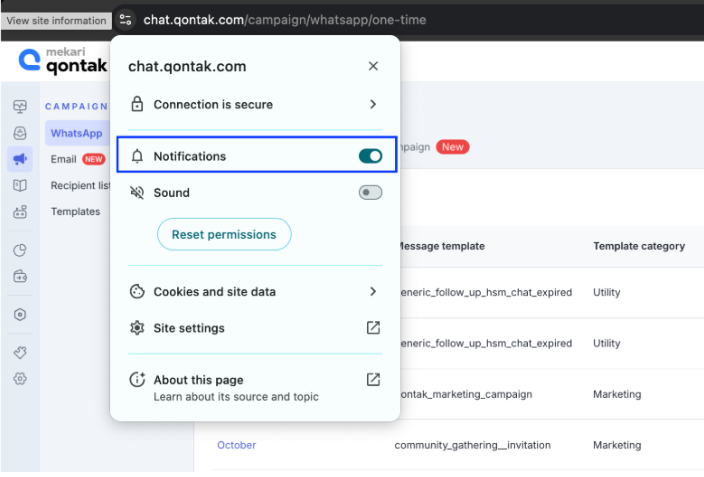Open the book icon in left sidebar

tap(20, 185)
